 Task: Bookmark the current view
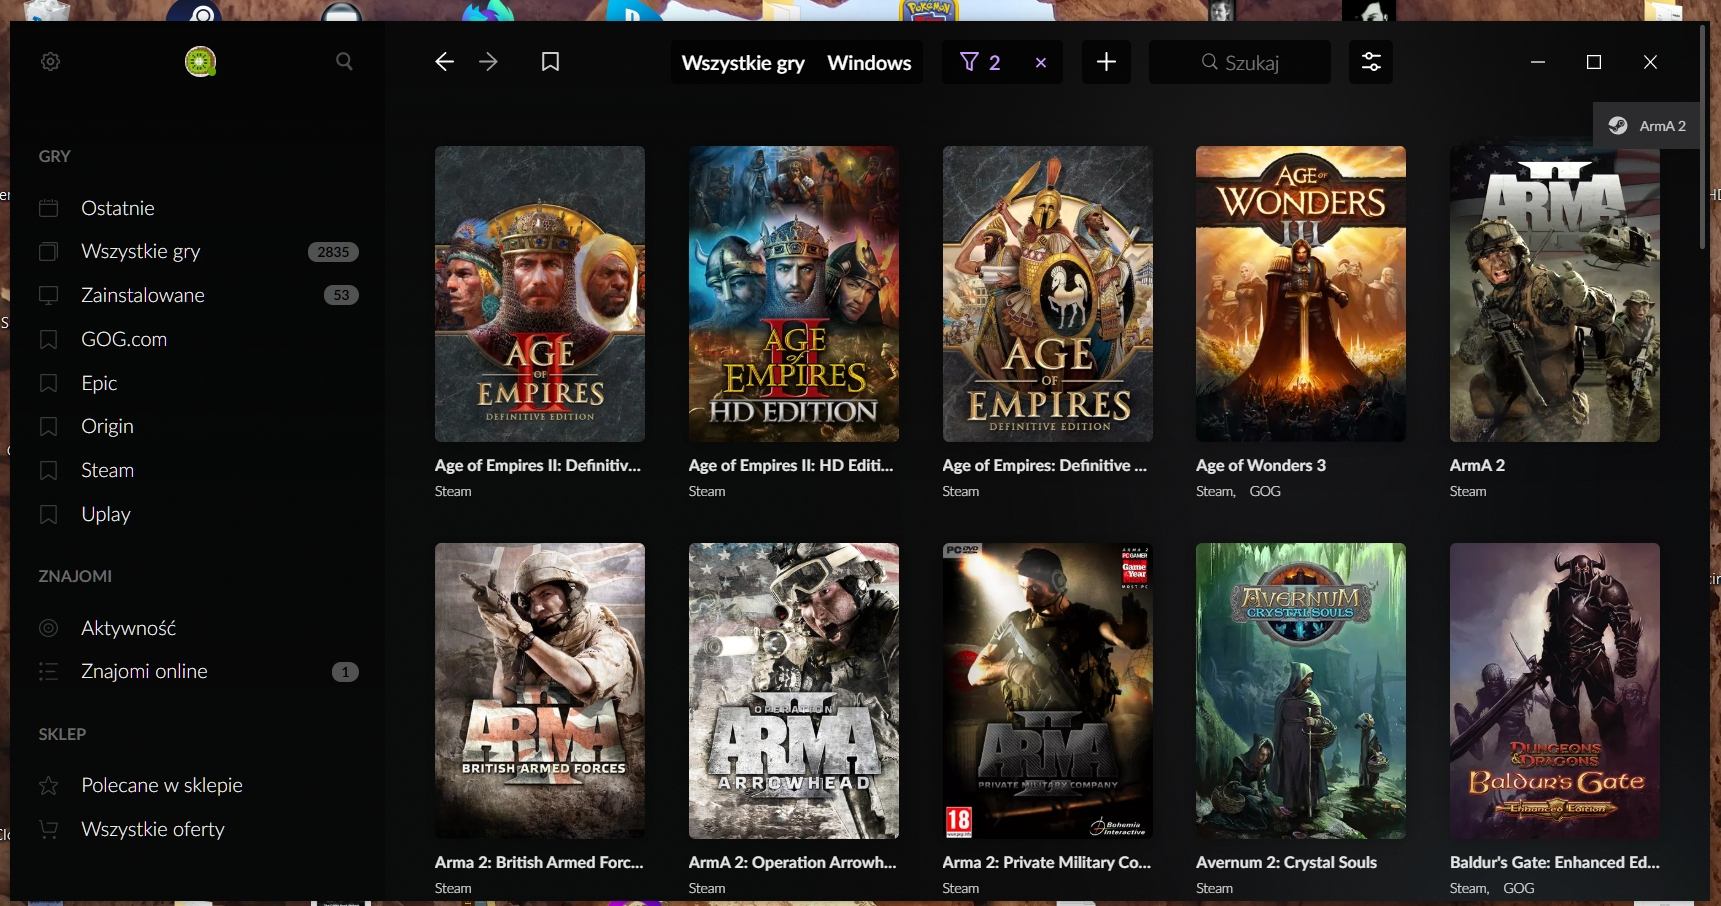[x=550, y=62]
